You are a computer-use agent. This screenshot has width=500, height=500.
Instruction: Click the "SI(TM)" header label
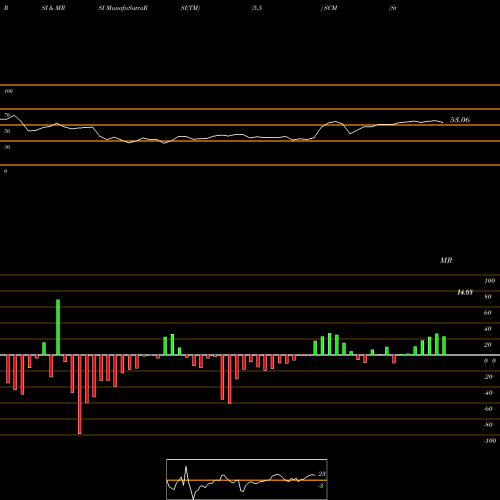pyautogui.click(x=190, y=8)
